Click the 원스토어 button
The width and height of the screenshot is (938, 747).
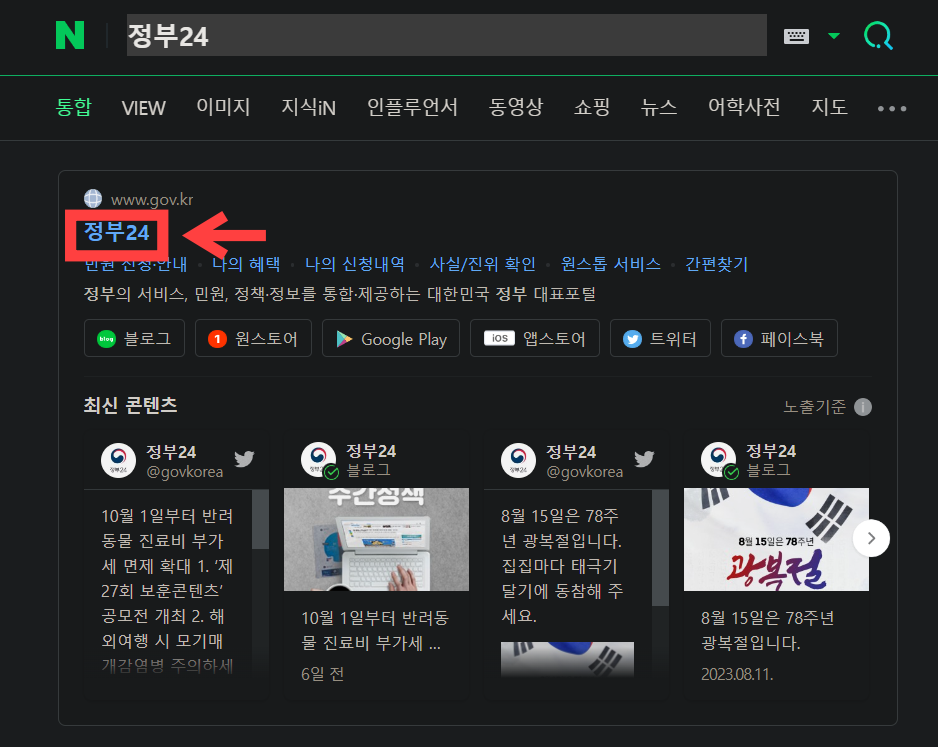[253, 339]
